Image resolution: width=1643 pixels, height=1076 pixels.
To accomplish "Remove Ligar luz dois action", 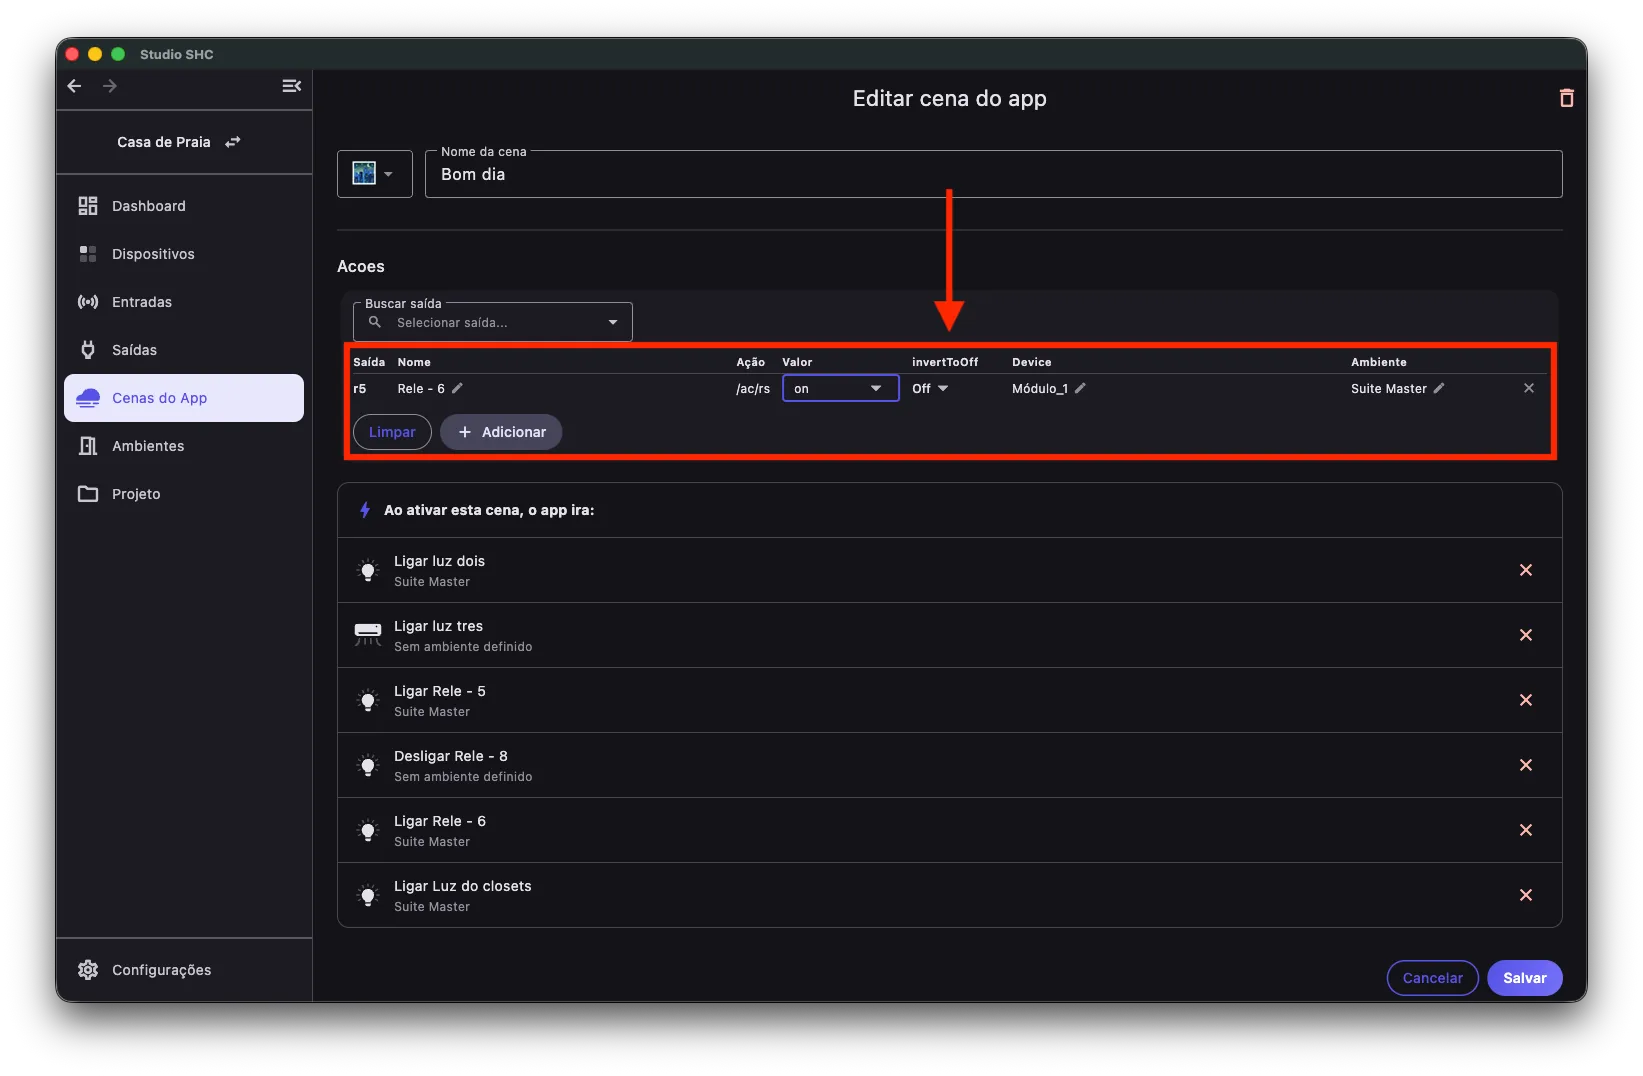I will [x=1526, y=570].
